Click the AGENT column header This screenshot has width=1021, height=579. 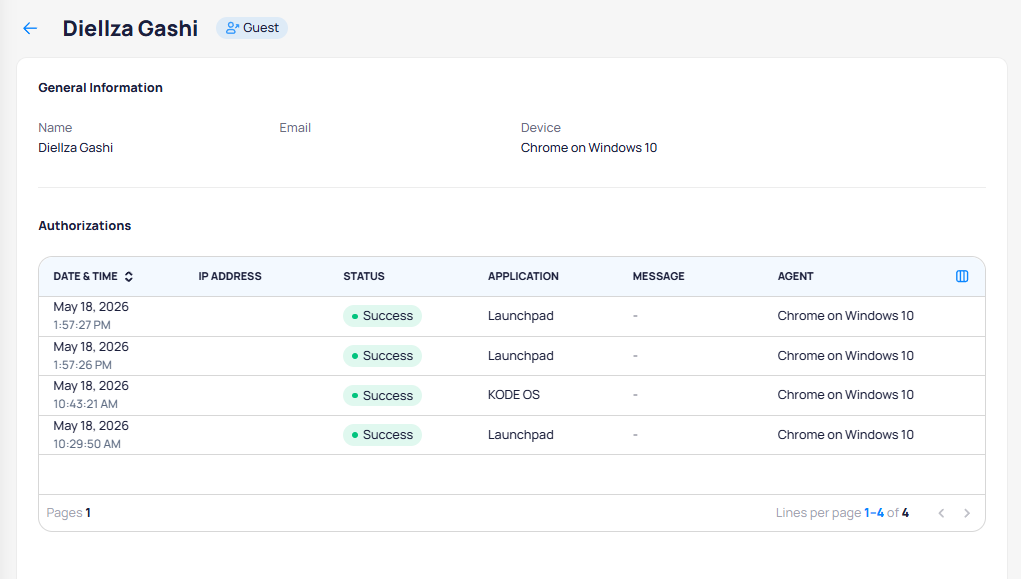coord(795,276)
